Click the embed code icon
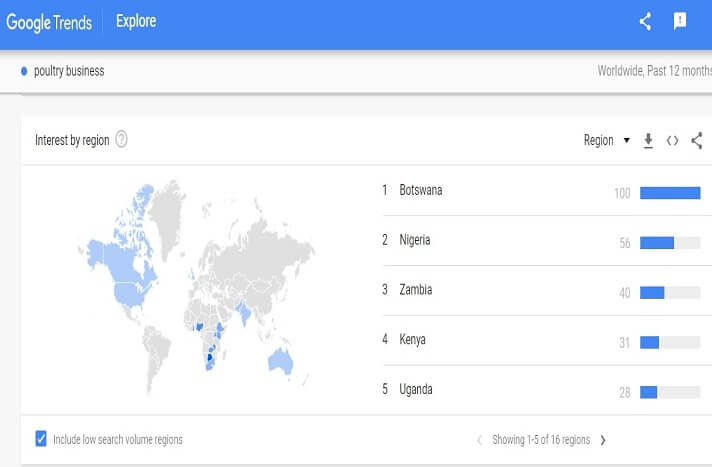 [x=672, y=141]
